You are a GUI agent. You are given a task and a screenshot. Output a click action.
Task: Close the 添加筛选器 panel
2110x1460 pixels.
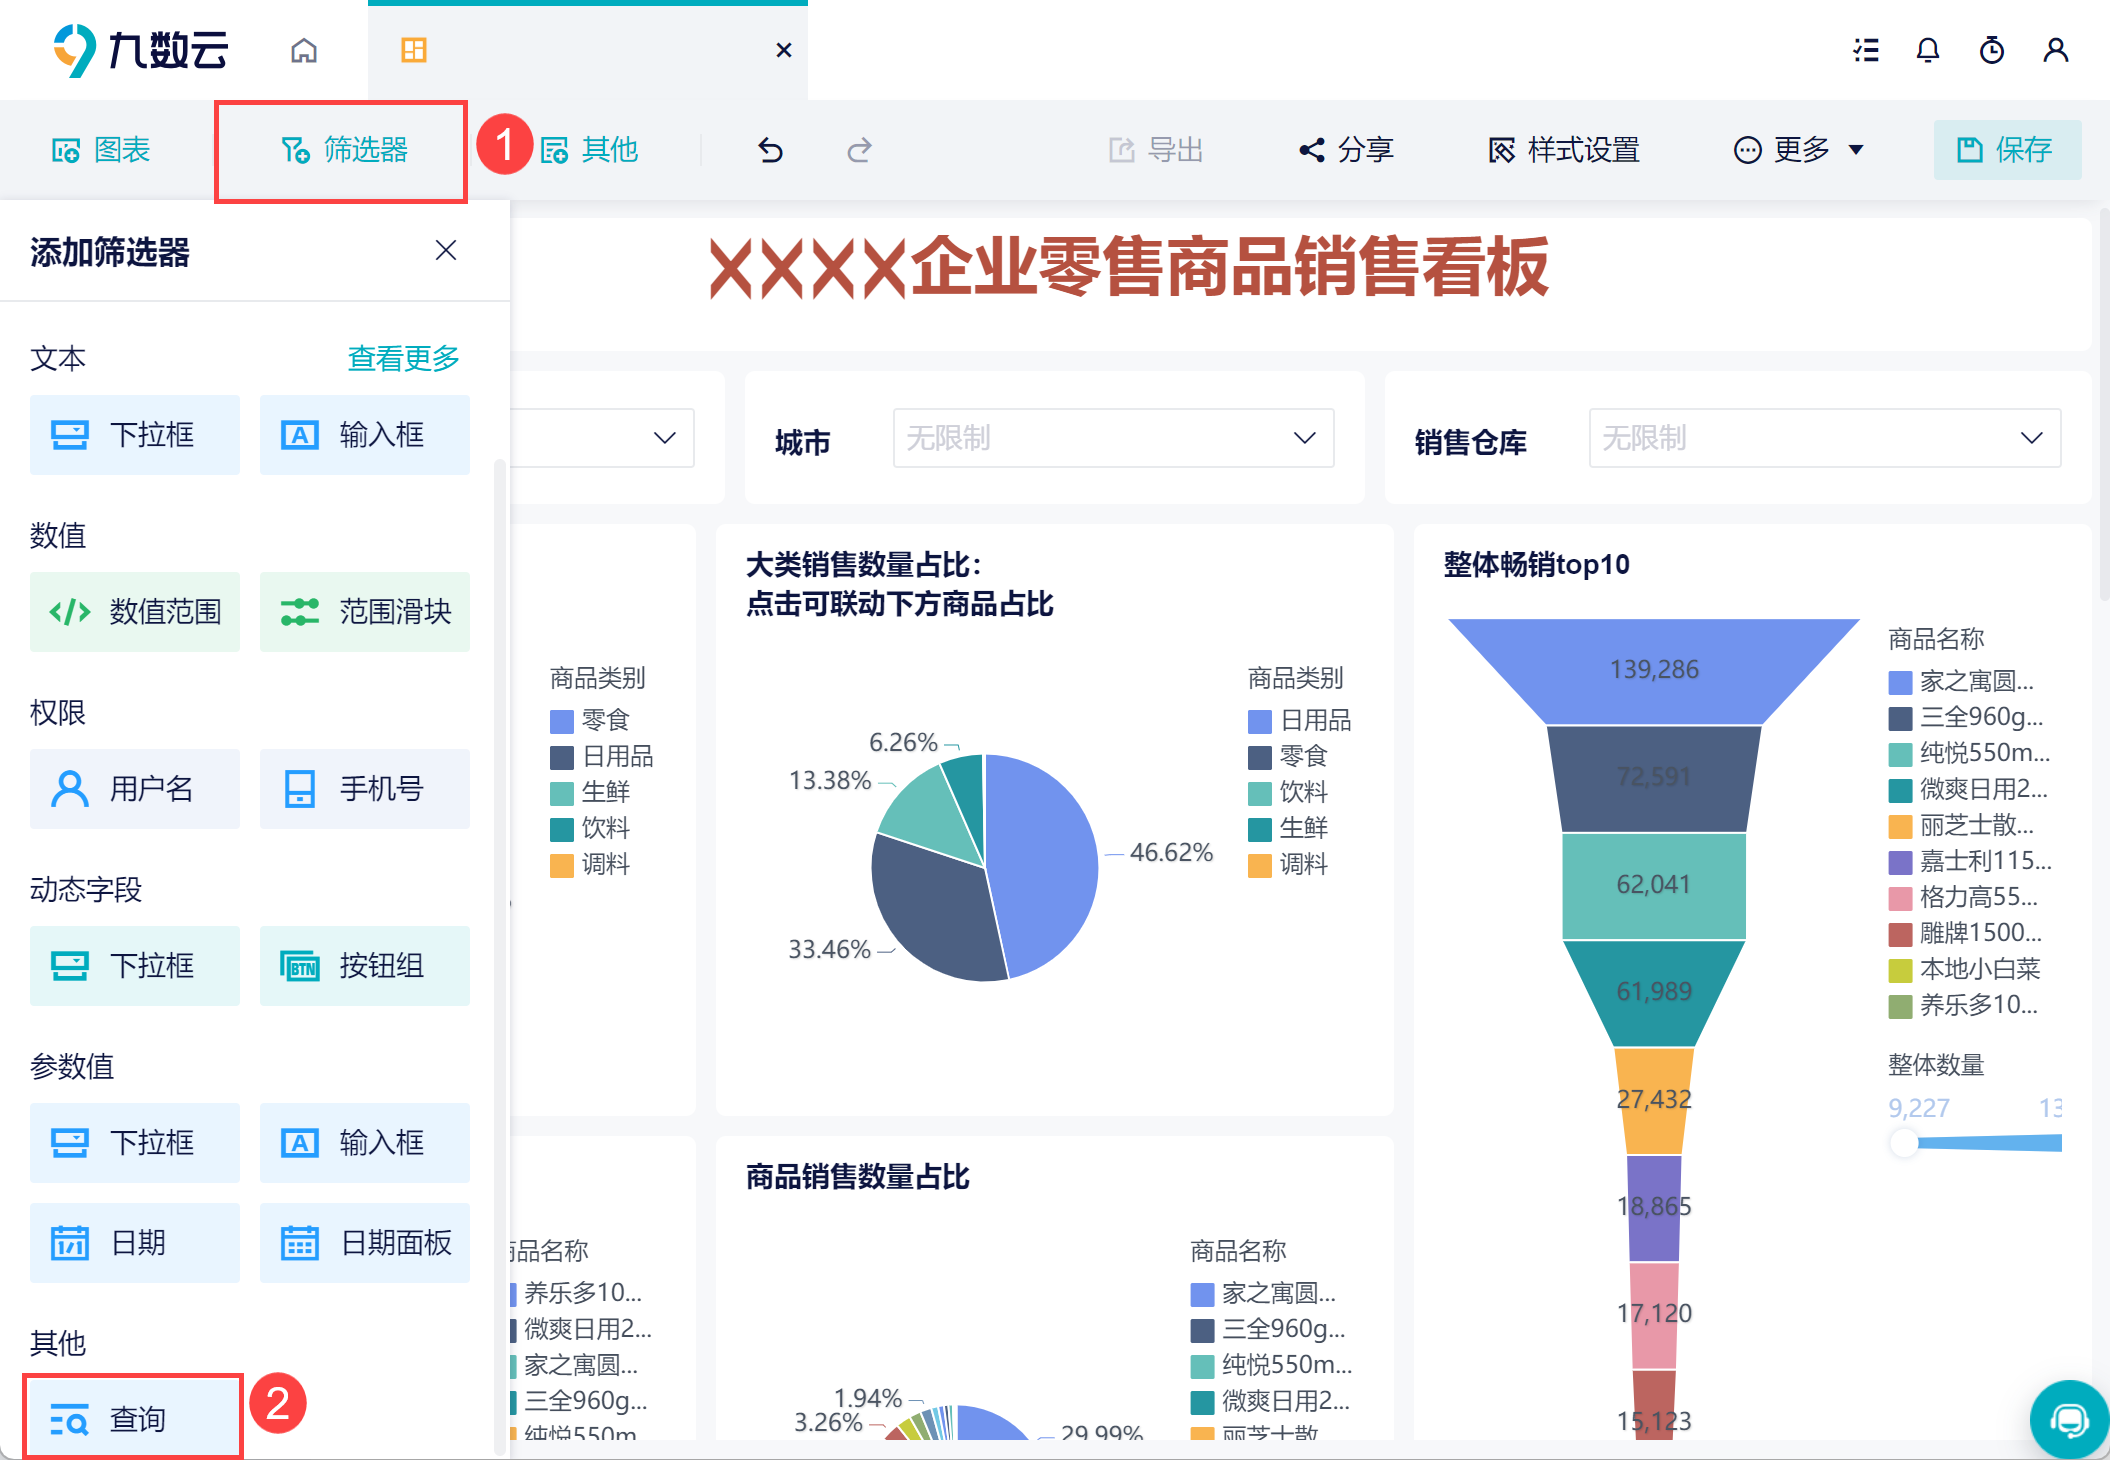coord(446,250)
